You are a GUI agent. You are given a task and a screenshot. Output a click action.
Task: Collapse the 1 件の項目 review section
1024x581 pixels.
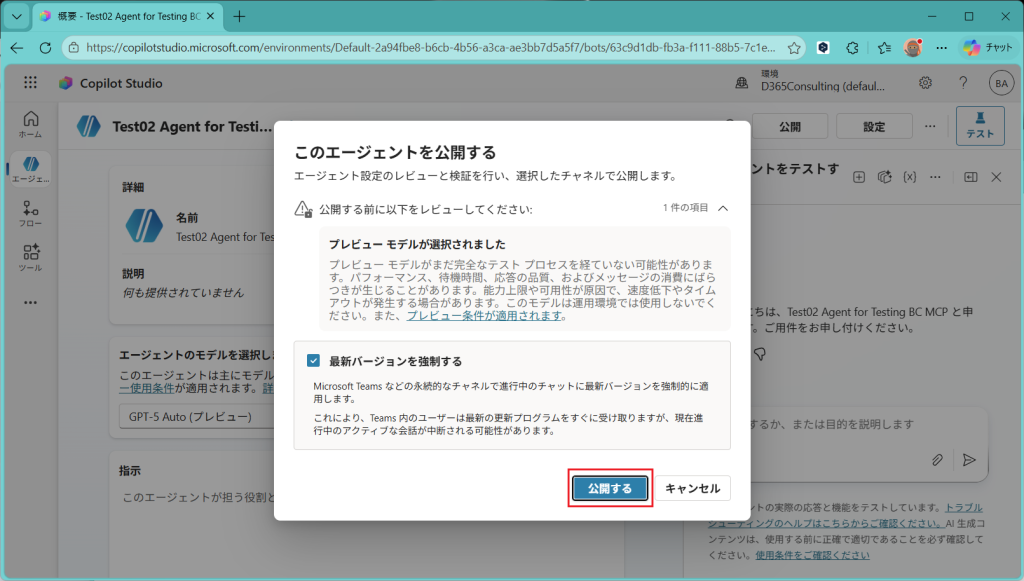[x=723, y=208]
